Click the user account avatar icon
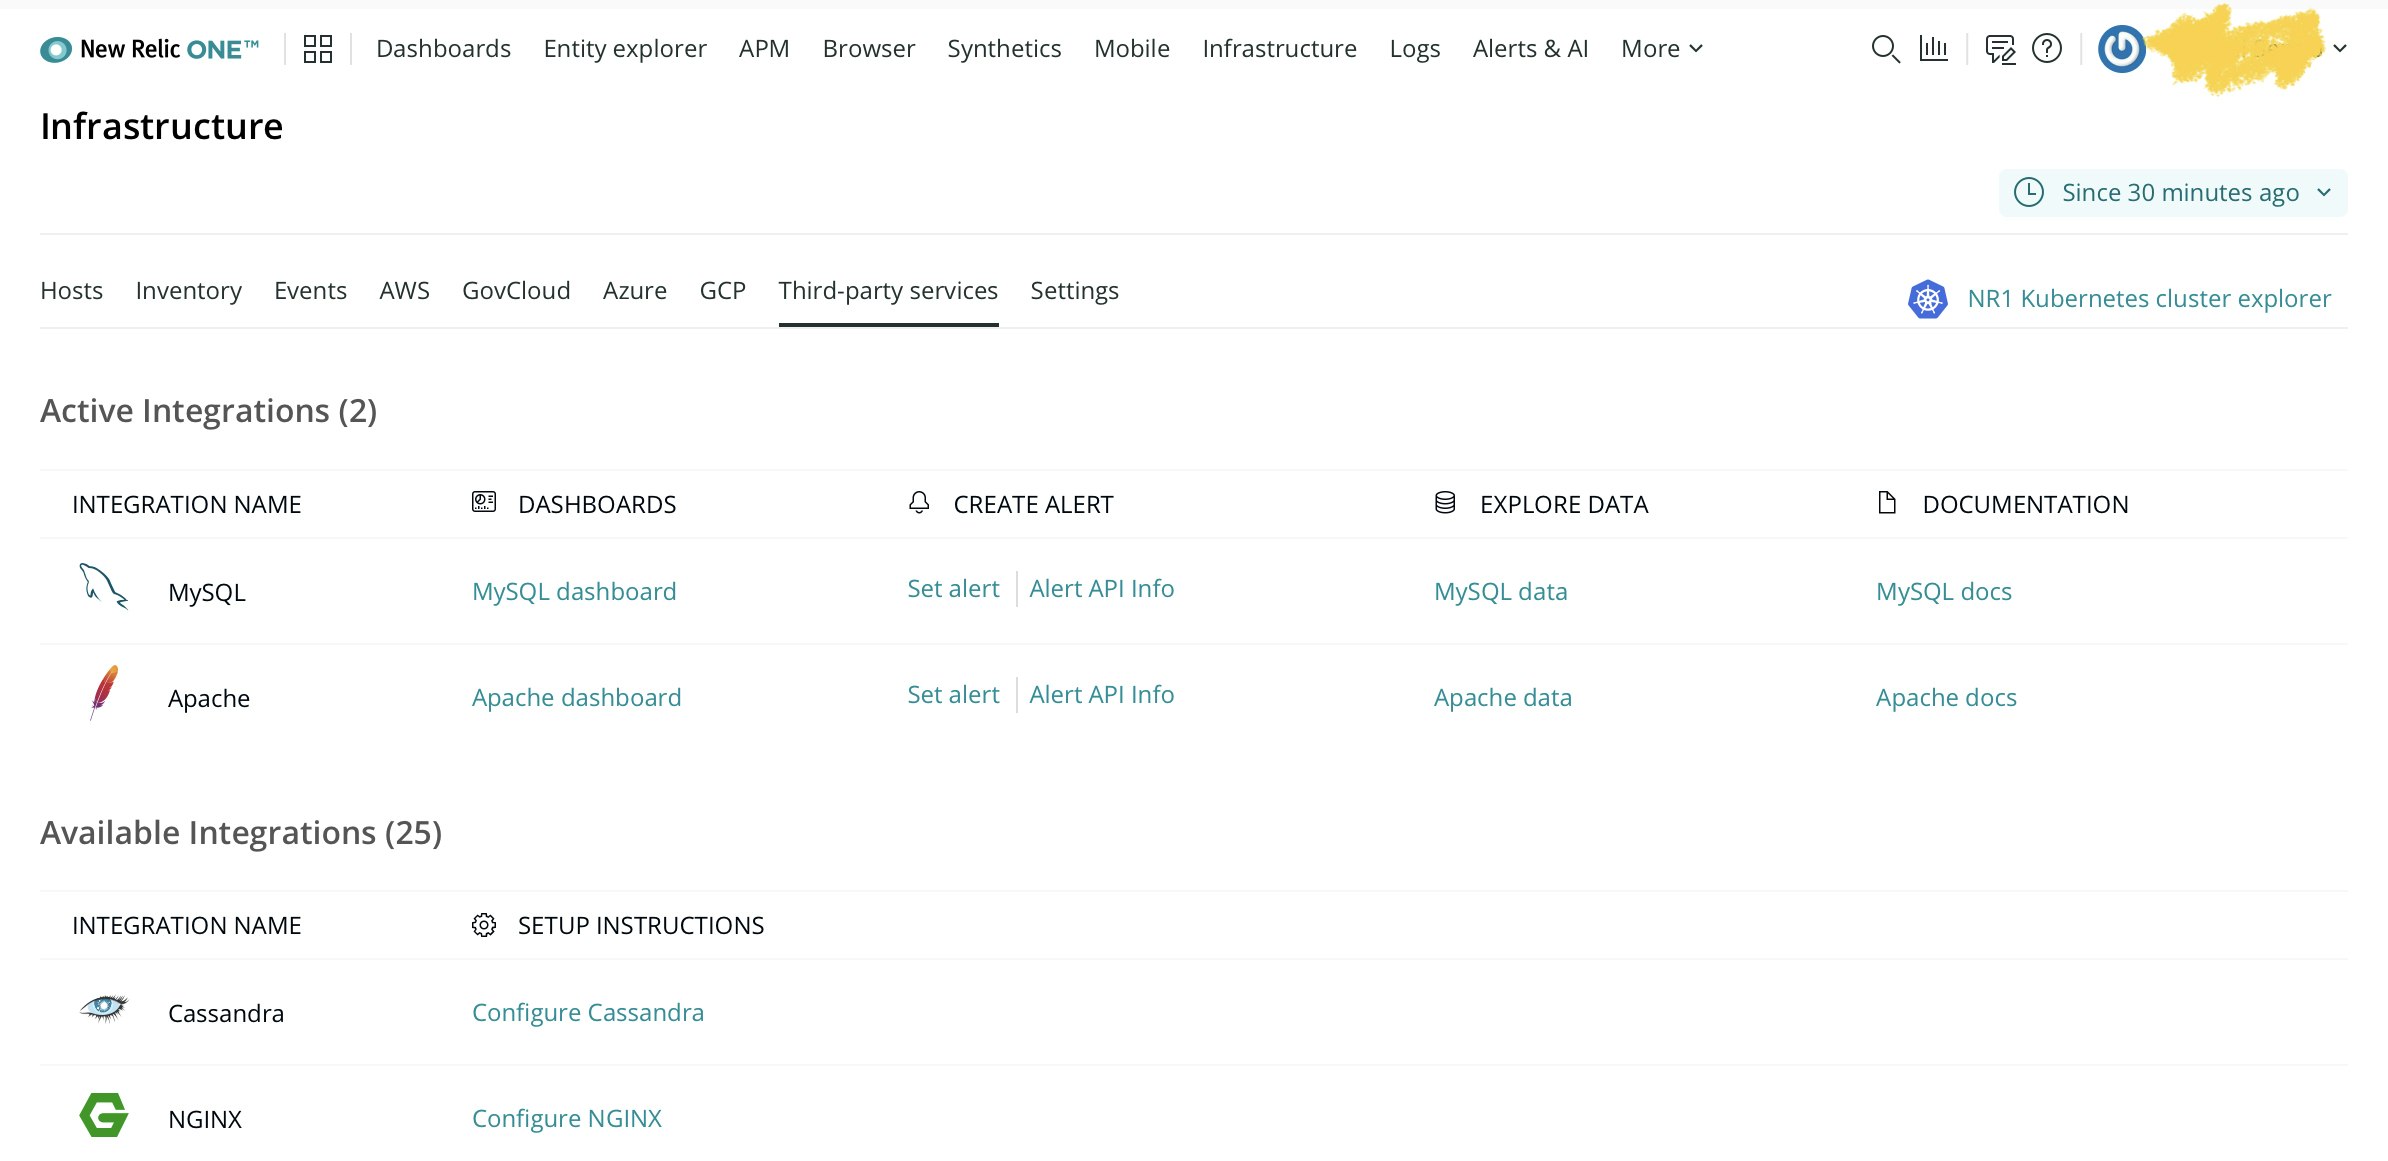Viewport: 2388px width, 1161px height. [x=2121, y=49]
